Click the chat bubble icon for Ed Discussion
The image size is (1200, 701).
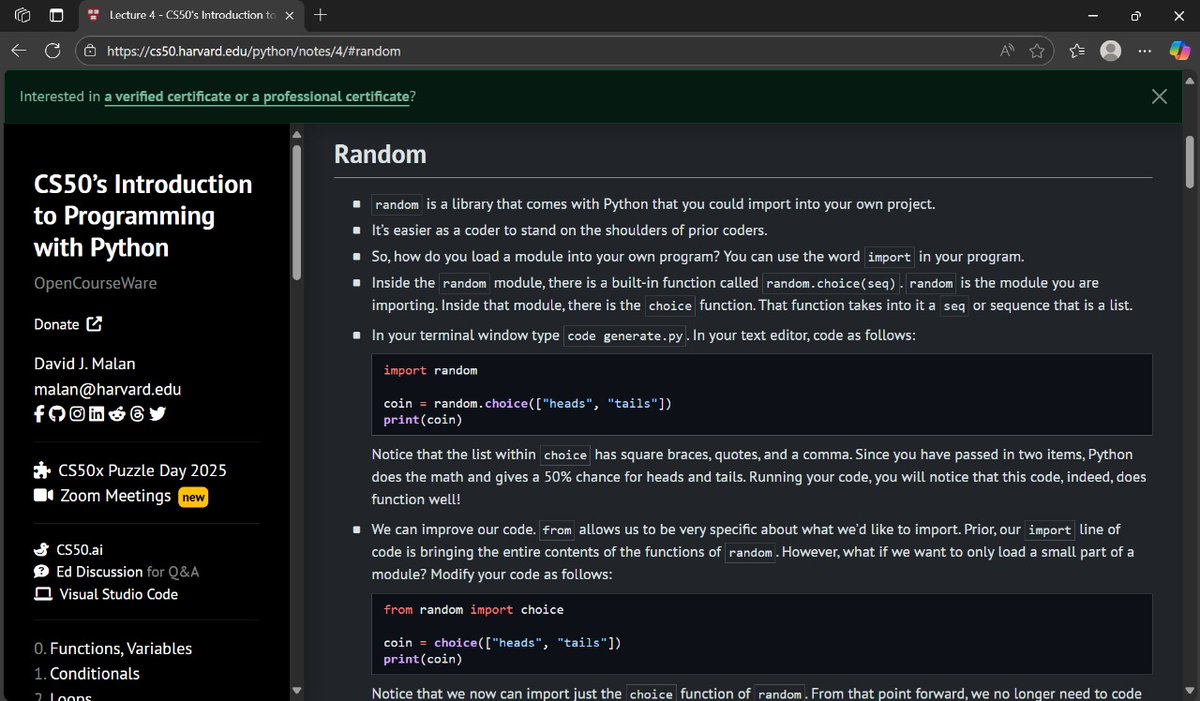(42, 572)
